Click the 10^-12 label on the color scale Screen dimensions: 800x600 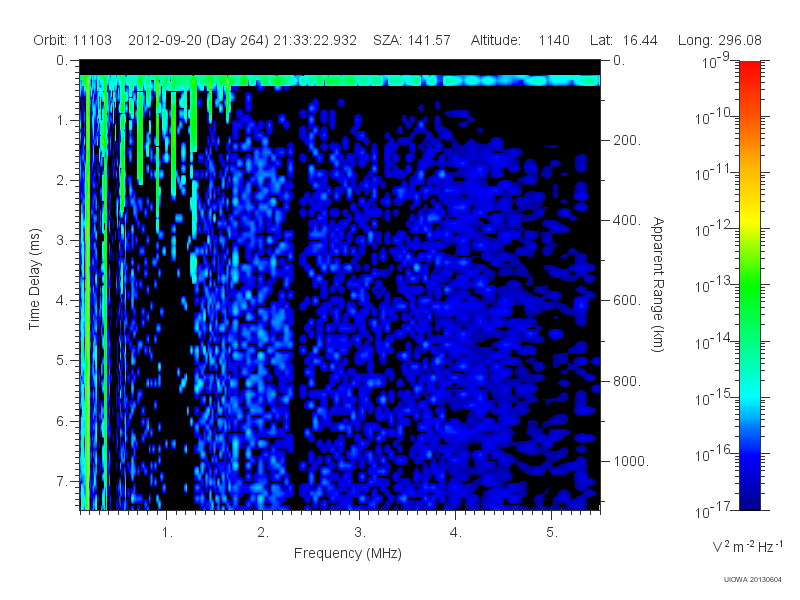(713, 228)
